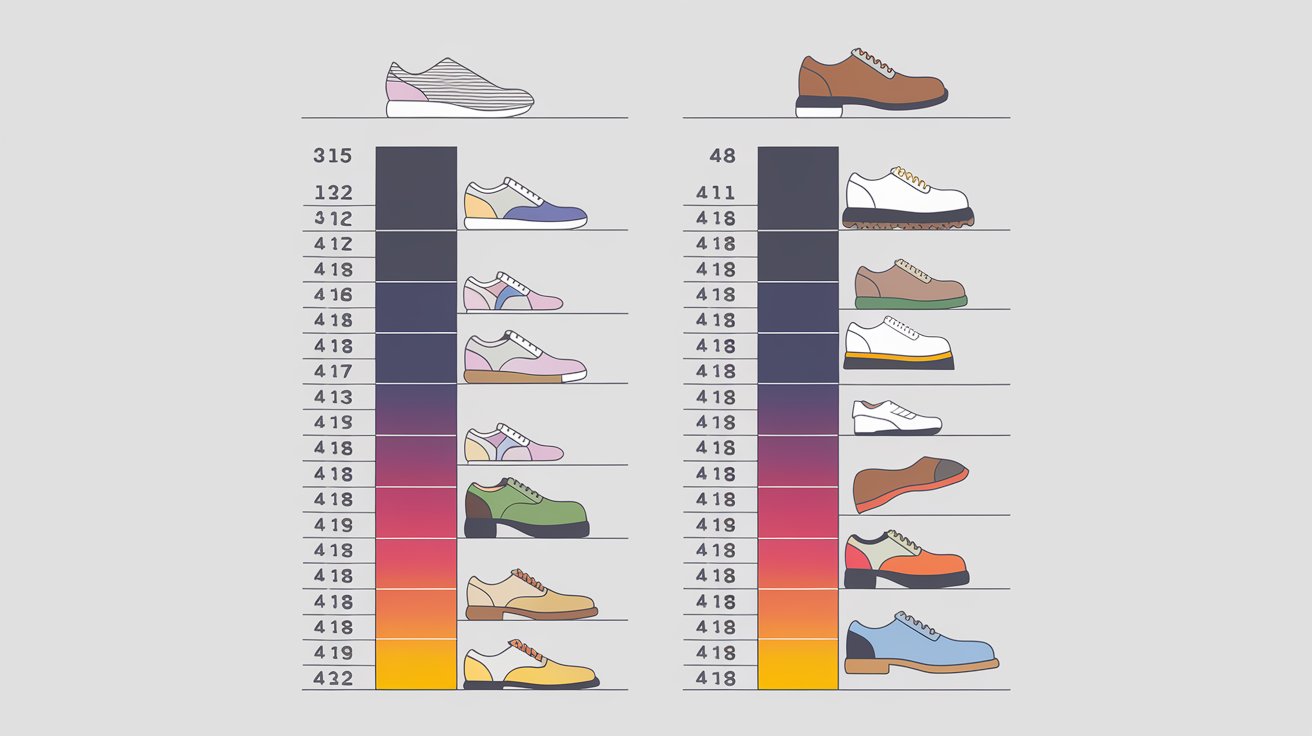Click the striped gray sneaker at top left
The height and width of the screenshot is (736, 1312).
[x=459, y=88]
